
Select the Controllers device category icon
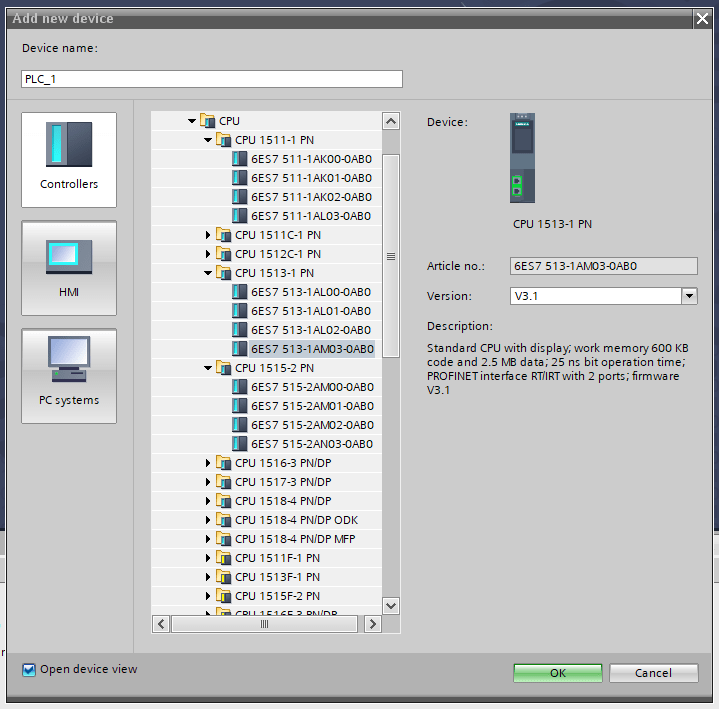click(x=69, y=146)
